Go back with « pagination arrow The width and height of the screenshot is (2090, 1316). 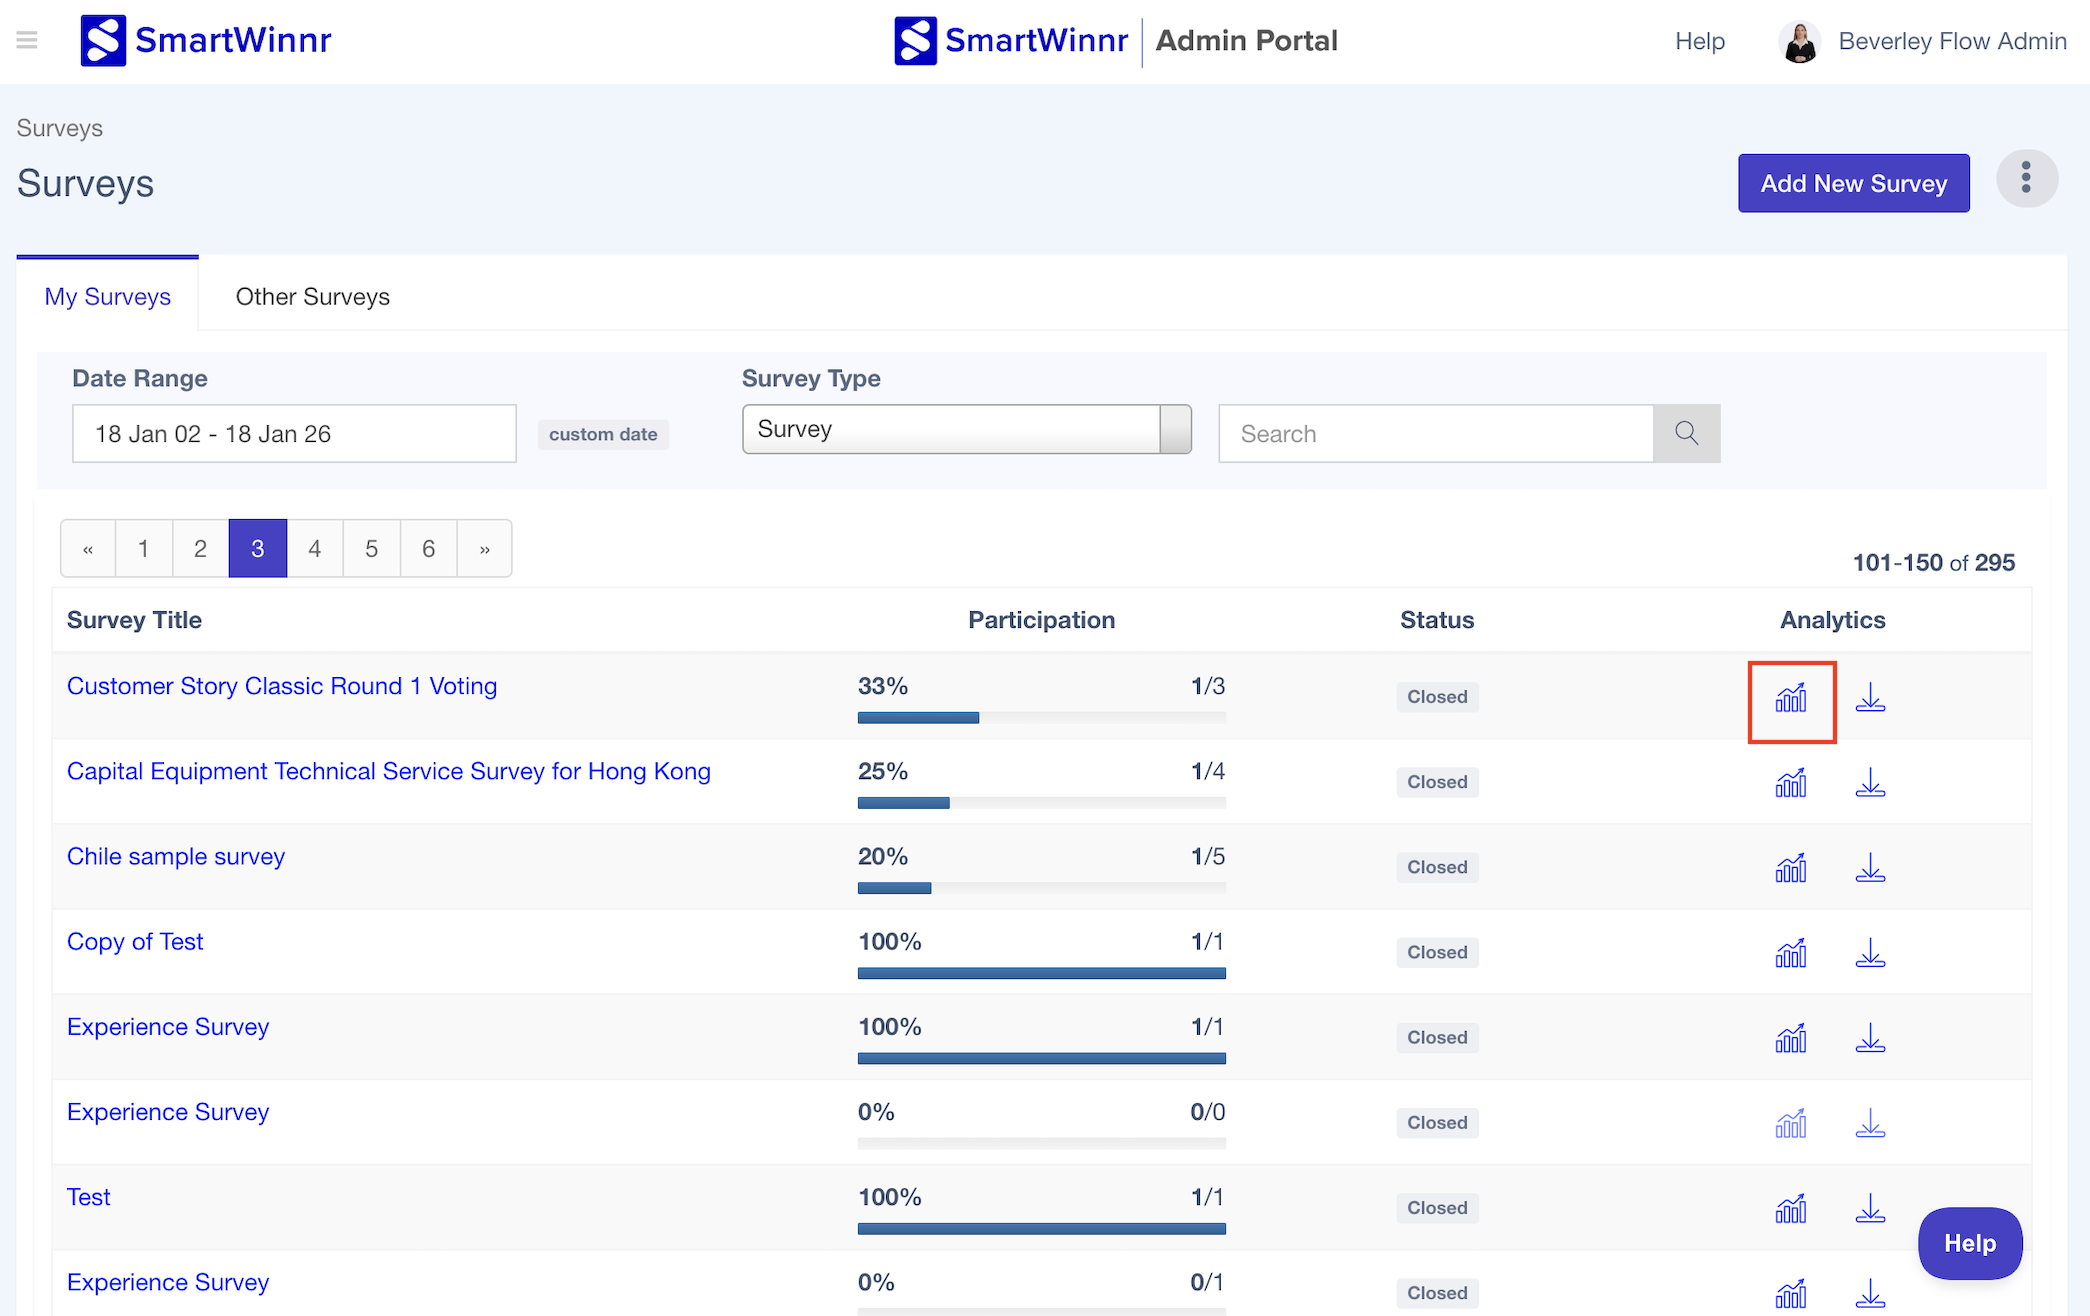[x=88, y=548]
